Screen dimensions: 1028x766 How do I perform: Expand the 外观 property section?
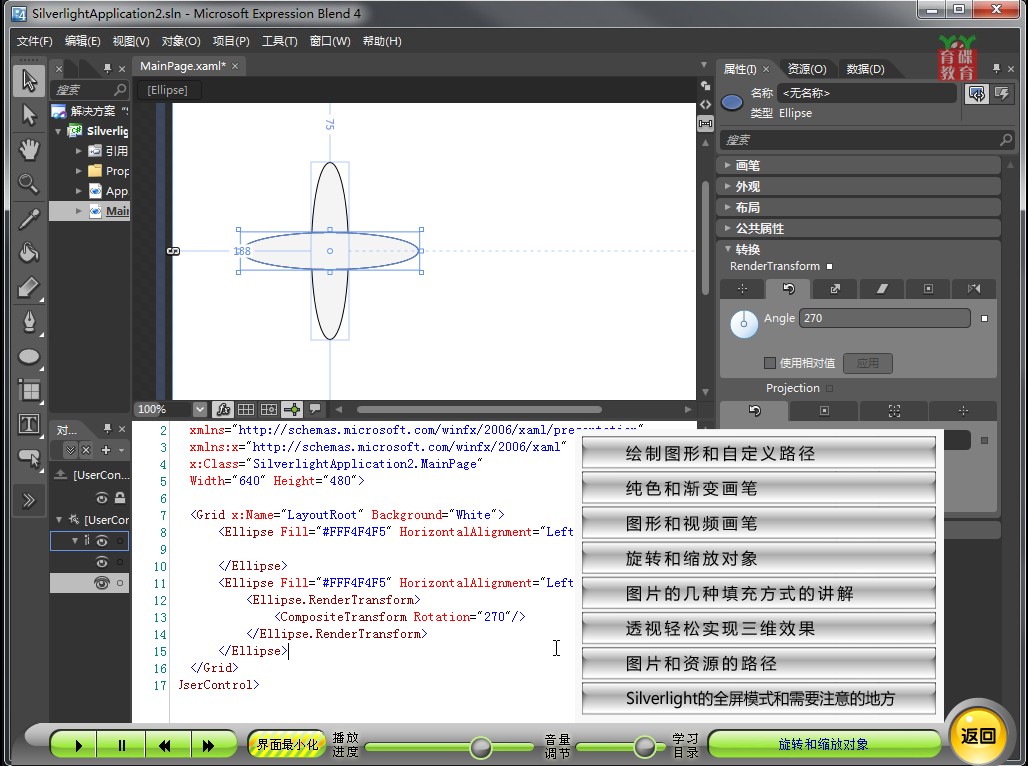point(859,186)
